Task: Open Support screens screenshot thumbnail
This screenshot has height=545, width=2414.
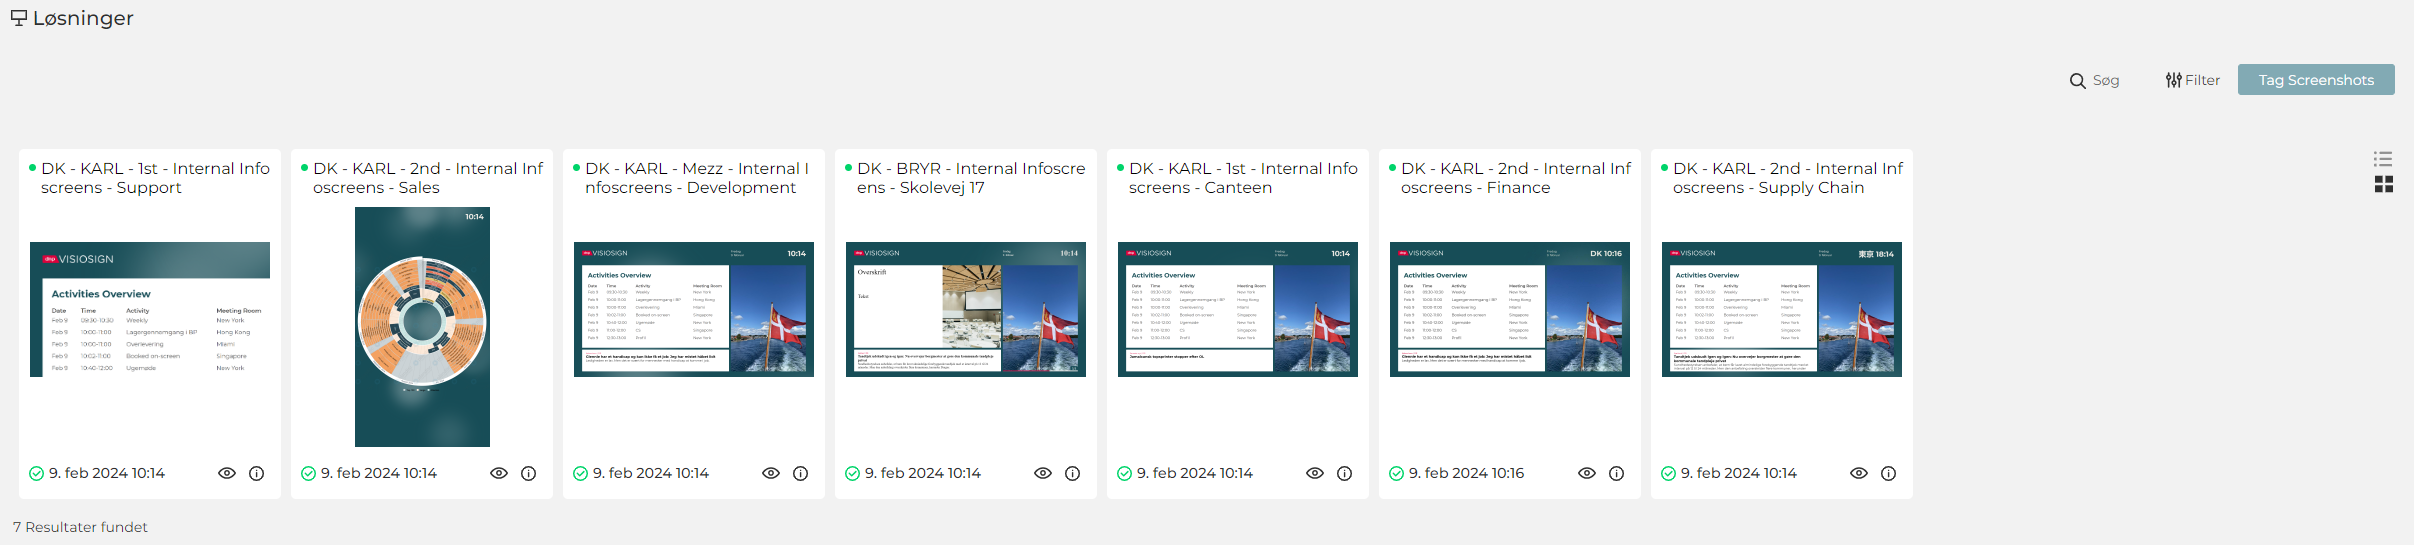Action: [150, 309]
